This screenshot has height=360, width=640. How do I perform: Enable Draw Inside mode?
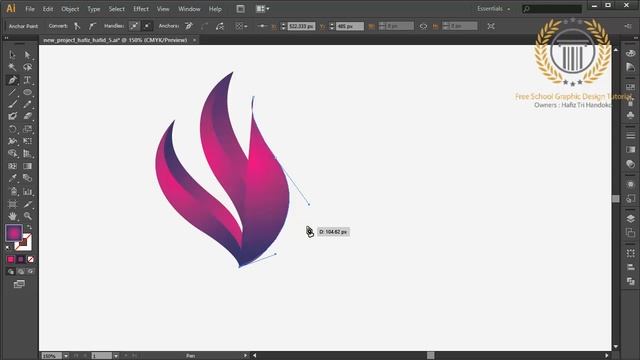pos(30,271)
